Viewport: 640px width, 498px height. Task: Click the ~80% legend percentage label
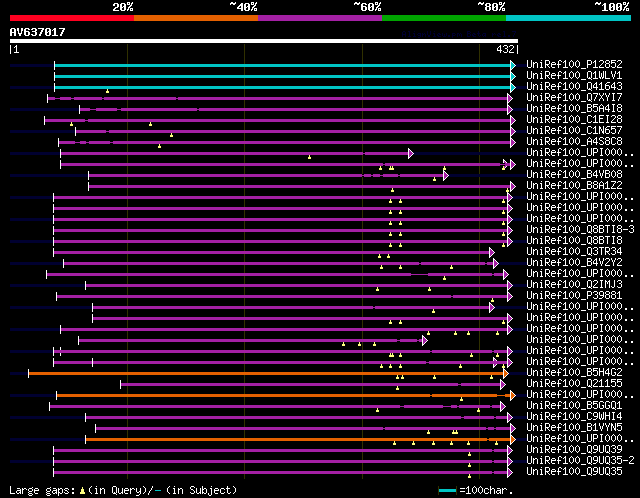[491, 7]
